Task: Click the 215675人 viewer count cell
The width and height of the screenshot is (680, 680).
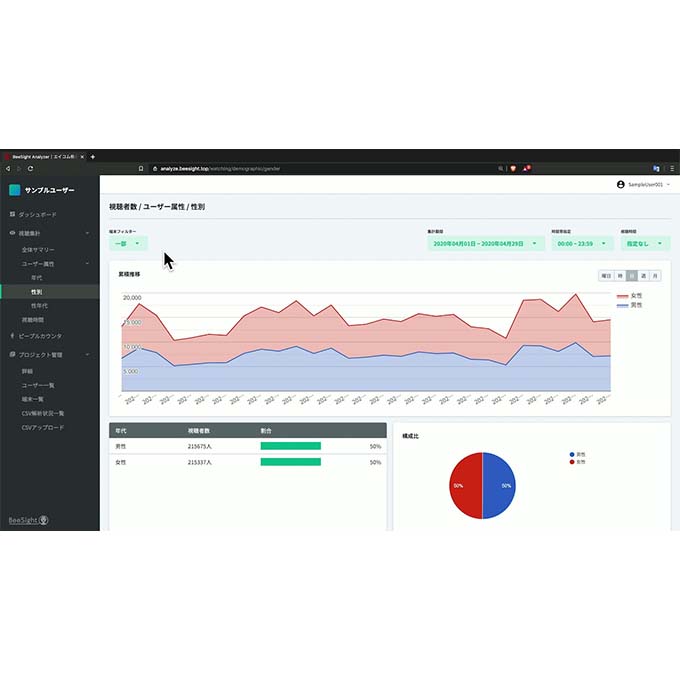Action: pos(199,446)
